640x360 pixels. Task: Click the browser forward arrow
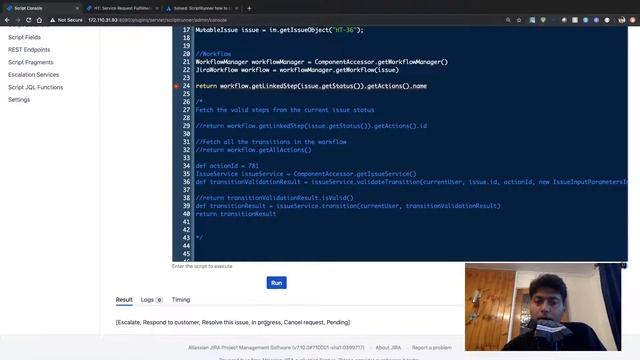click(18, 20)
